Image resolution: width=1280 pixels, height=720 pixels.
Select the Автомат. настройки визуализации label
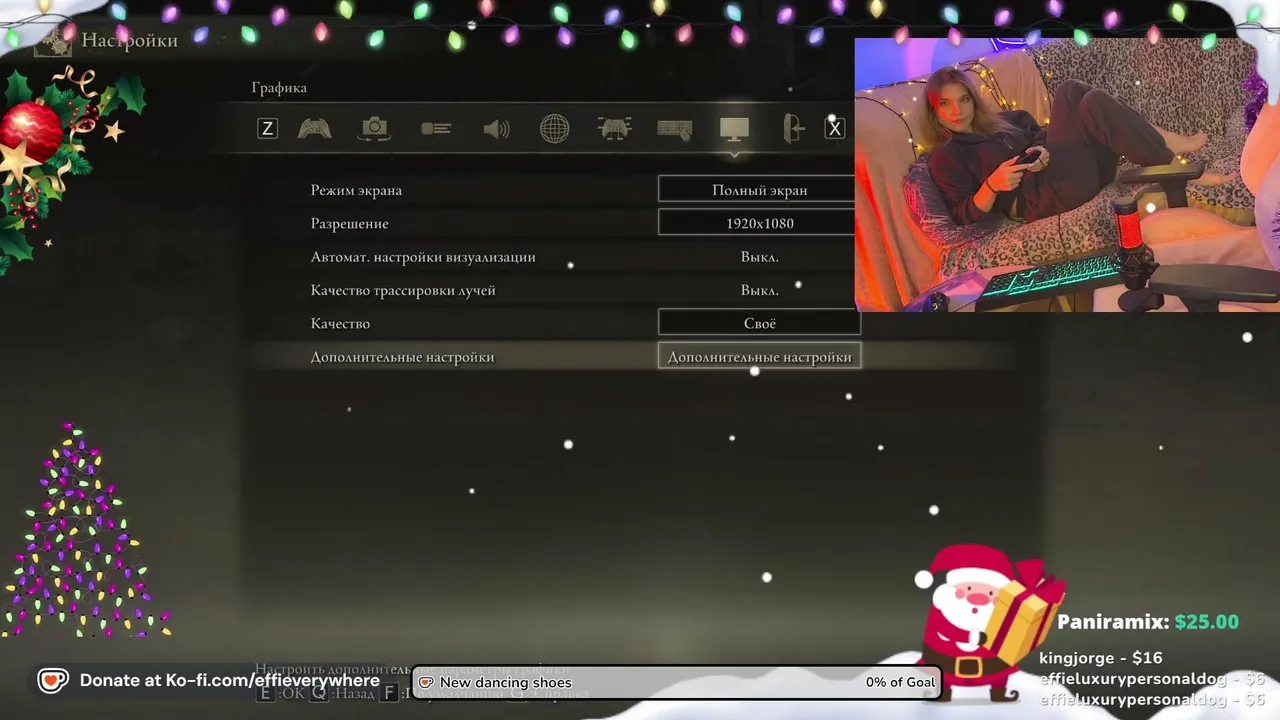tap(423, 257)
